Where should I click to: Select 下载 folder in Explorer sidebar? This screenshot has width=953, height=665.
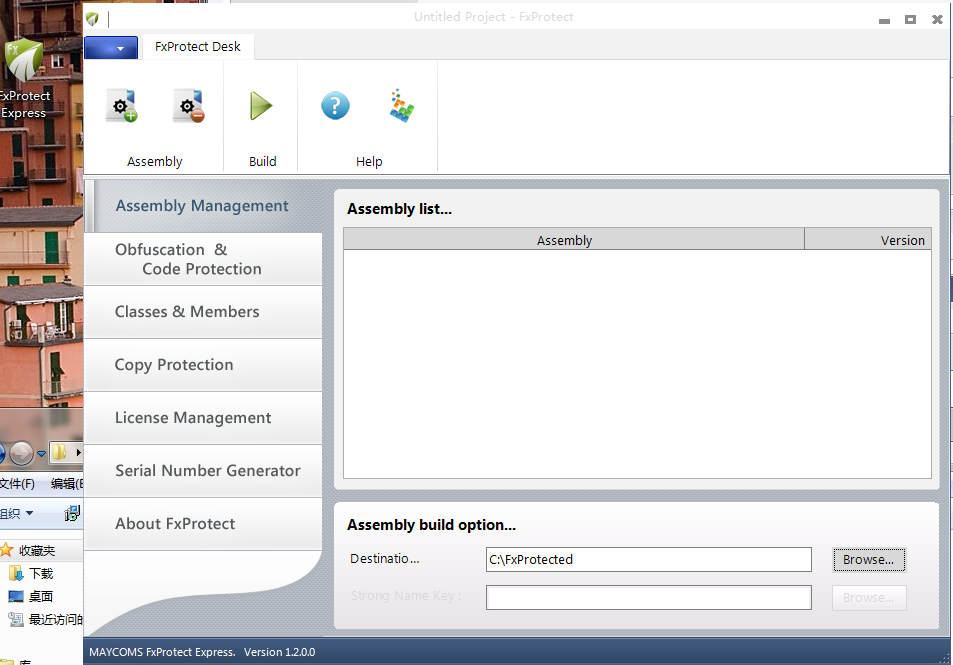pos(32,573)
